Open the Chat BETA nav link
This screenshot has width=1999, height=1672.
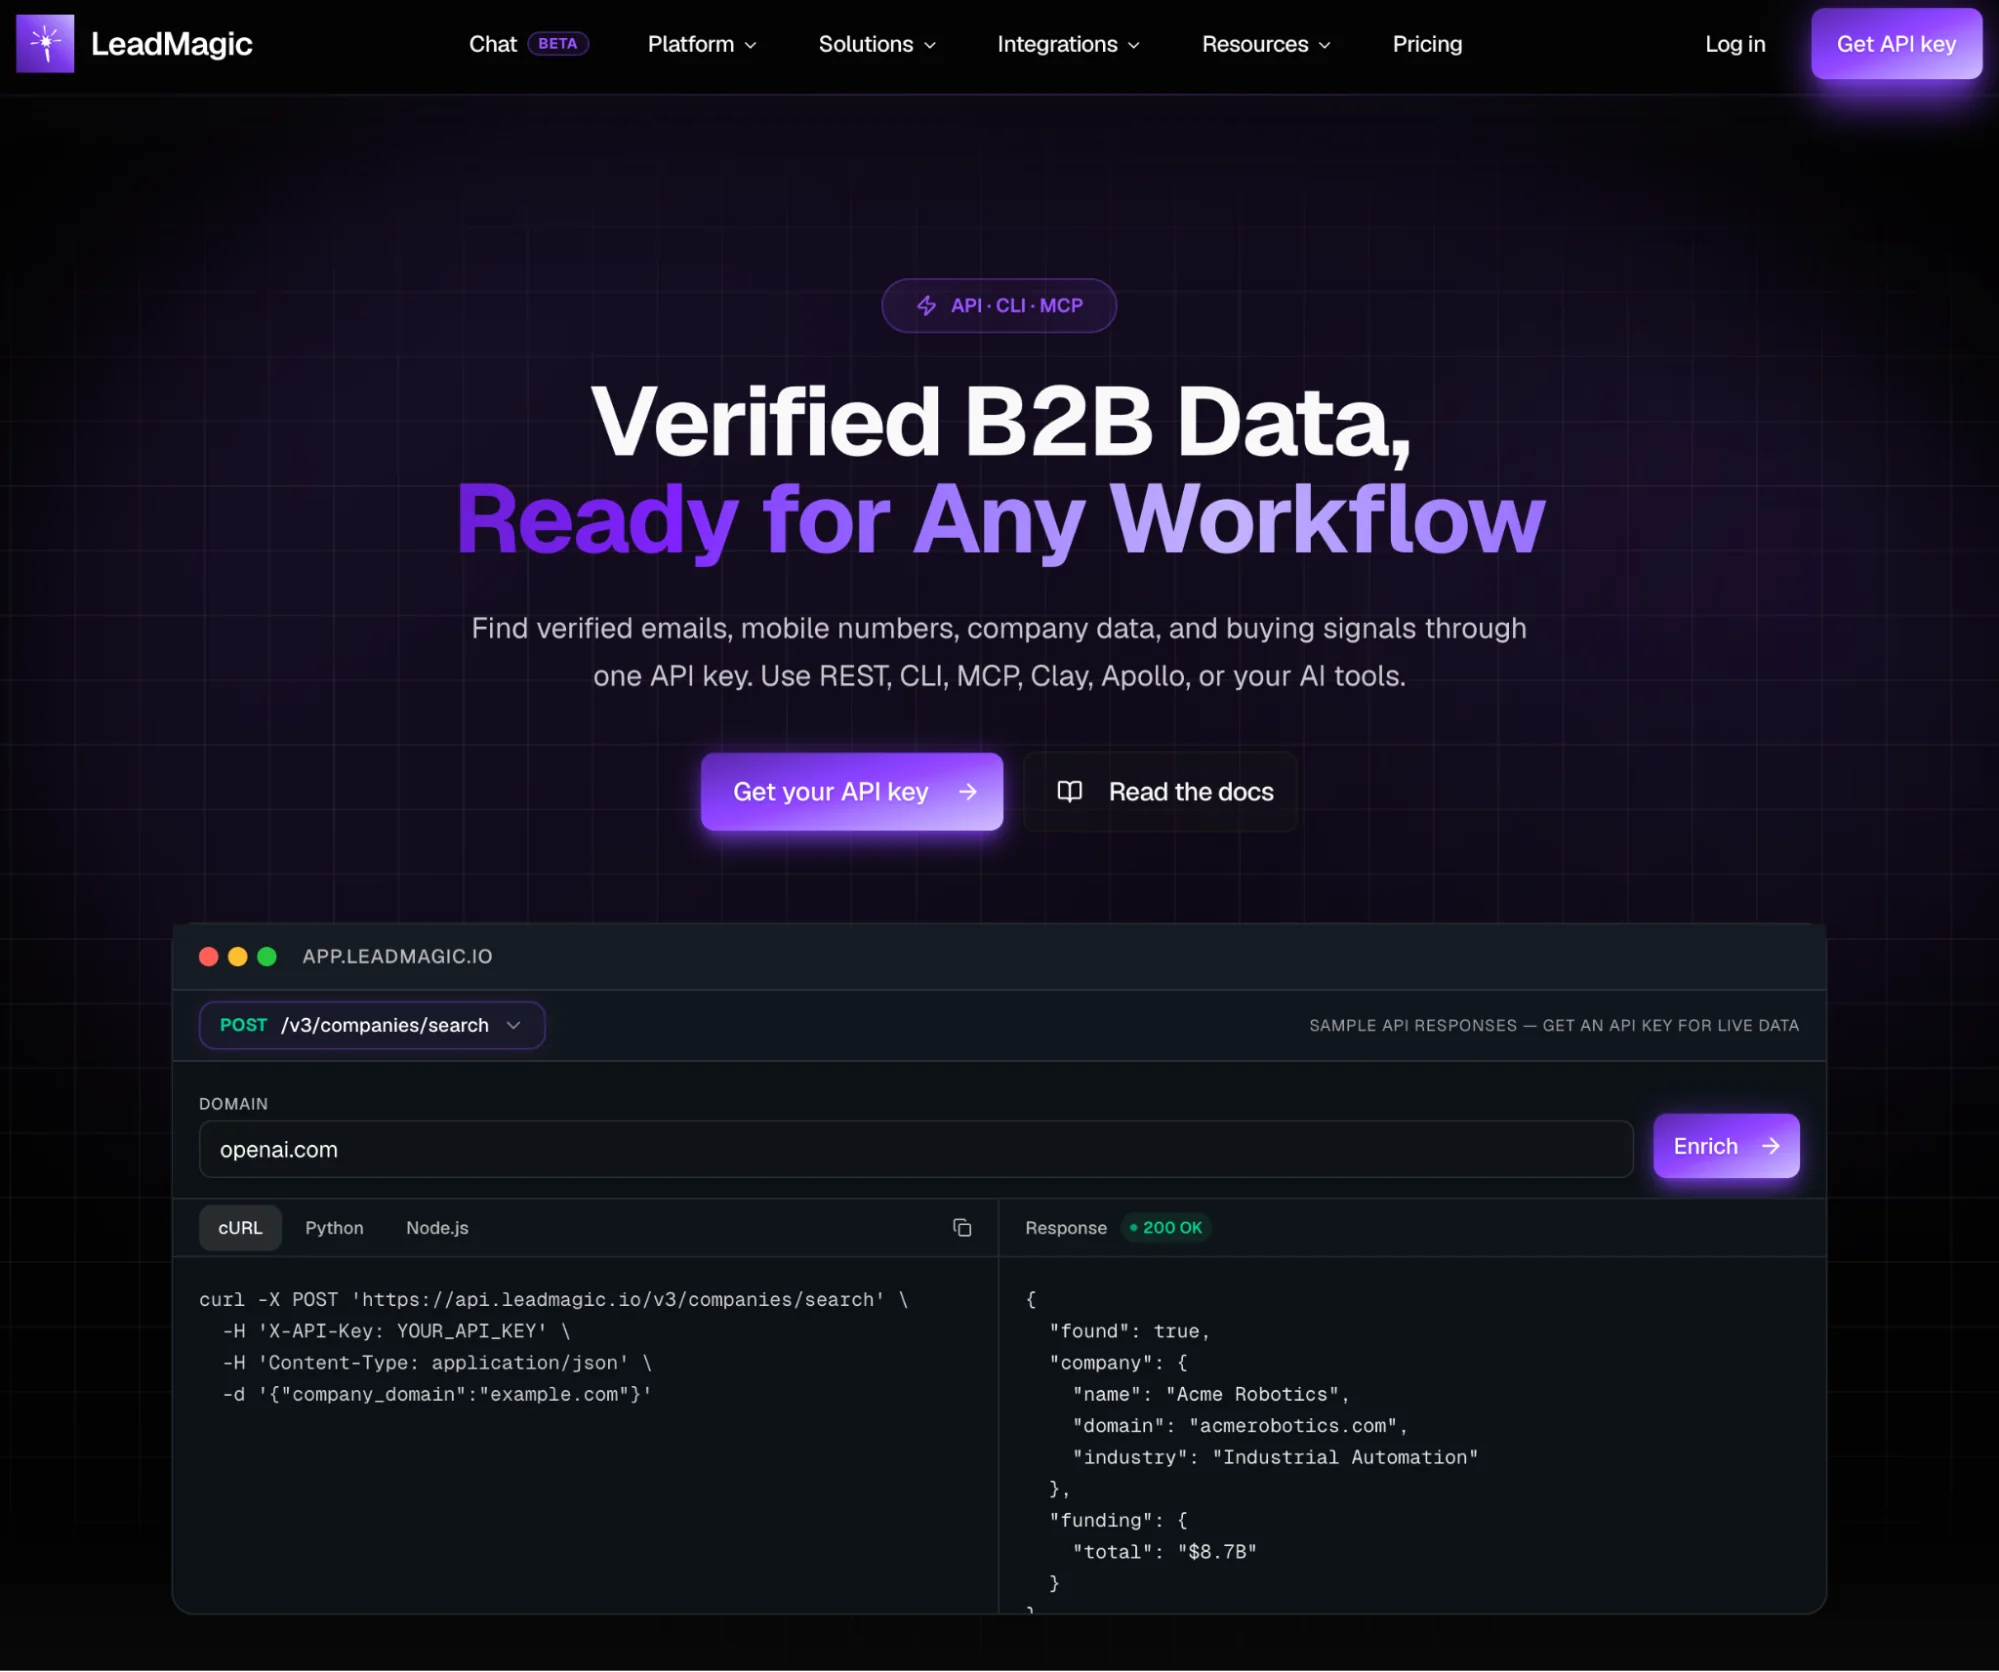tap(528, 44)
